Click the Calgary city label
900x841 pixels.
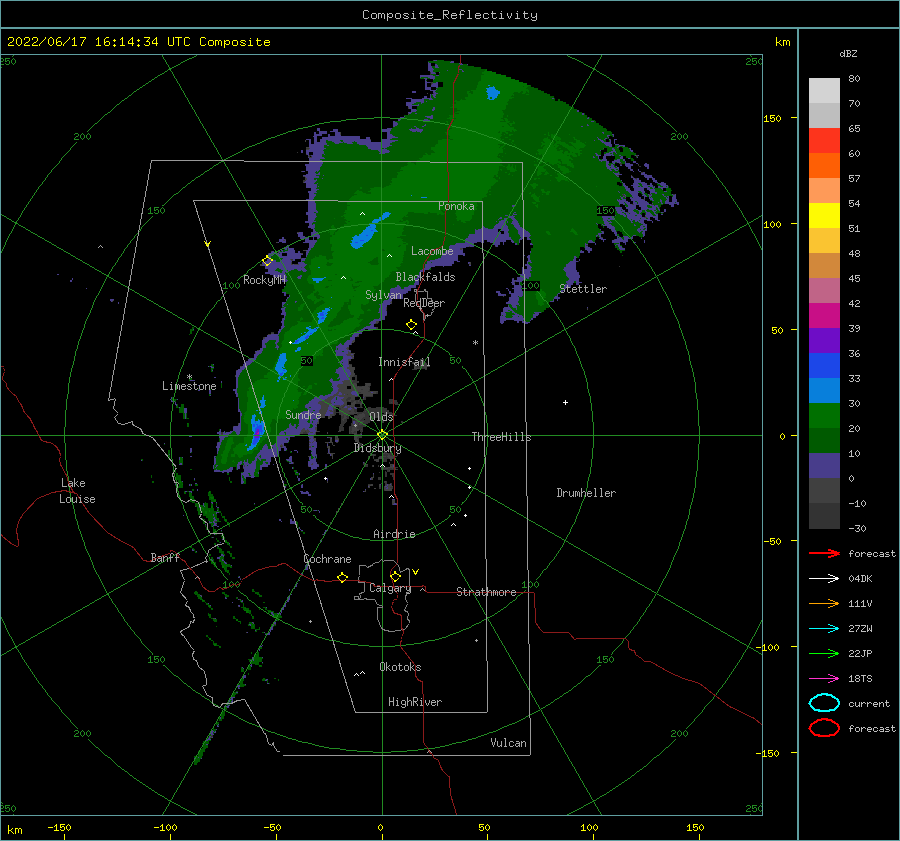[x=390, y=588]
